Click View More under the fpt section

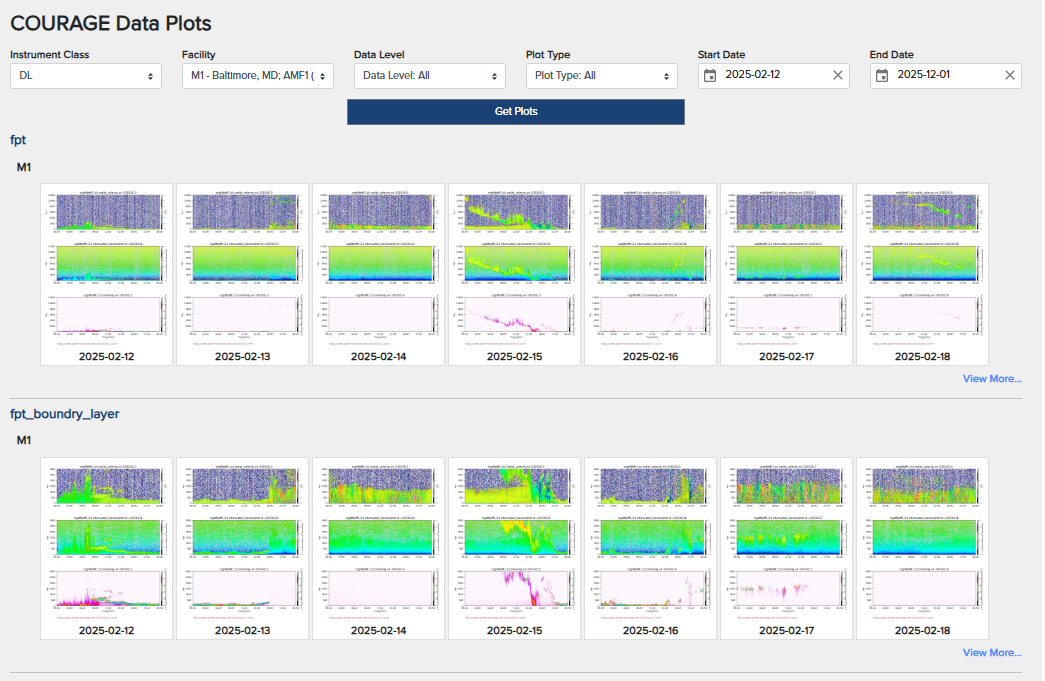tap(992, 378)
